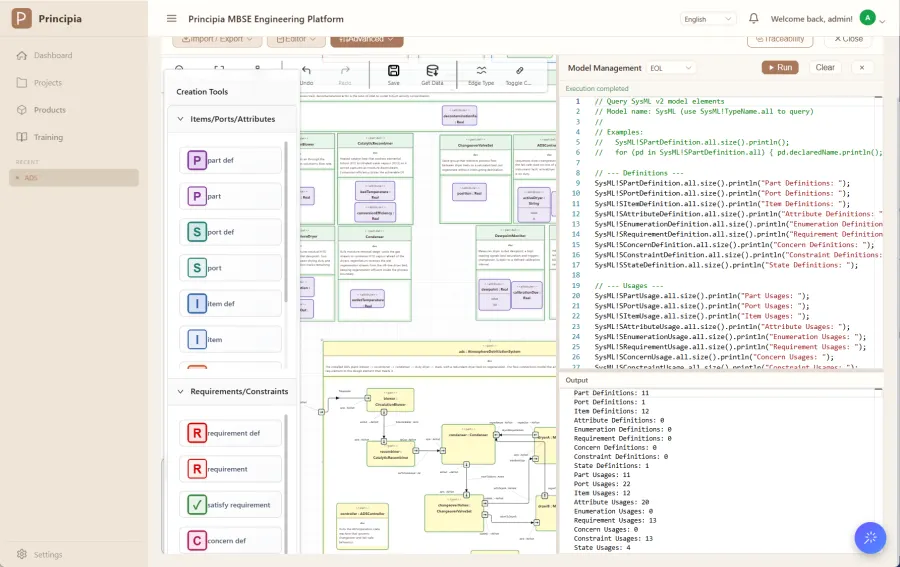This screenshot has height=567, width=900.
Task: Open the recent ADS project entry
Action: coord(73,178)
